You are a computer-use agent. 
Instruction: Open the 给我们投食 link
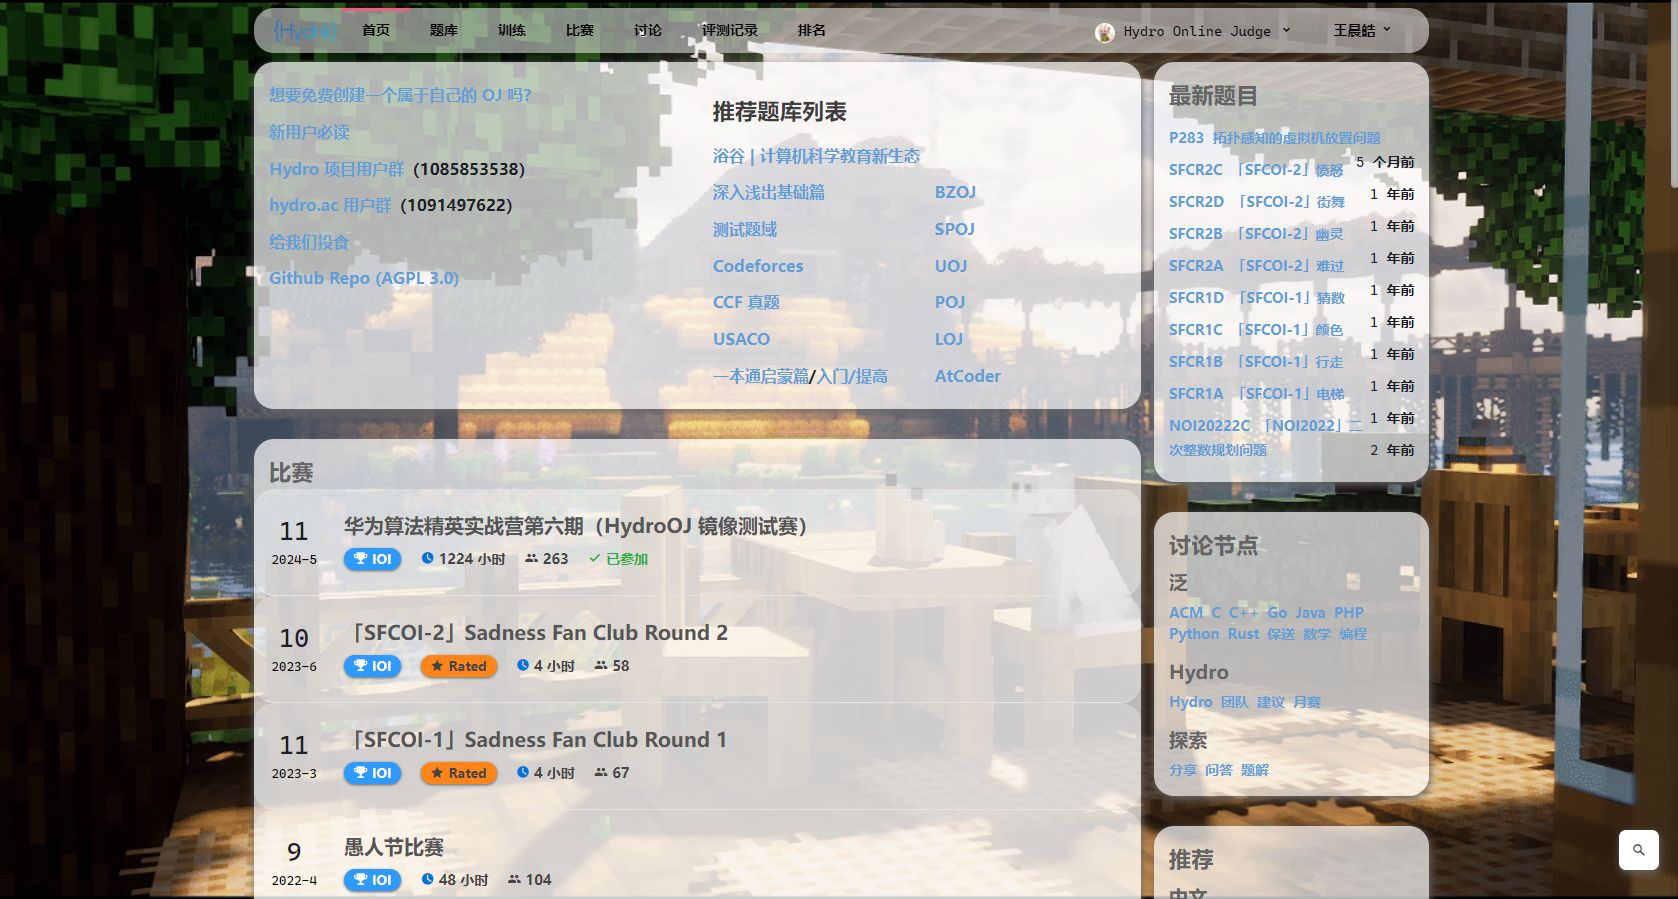pos(309,242)
